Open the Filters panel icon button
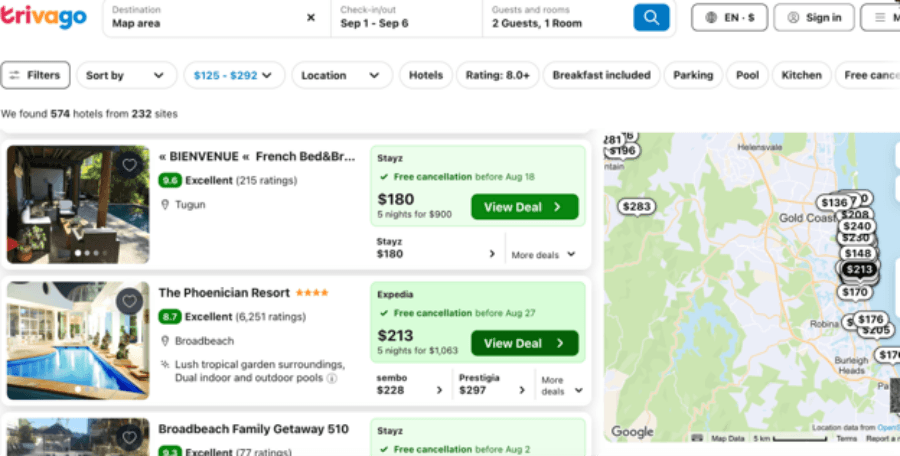 coord(36,75)
